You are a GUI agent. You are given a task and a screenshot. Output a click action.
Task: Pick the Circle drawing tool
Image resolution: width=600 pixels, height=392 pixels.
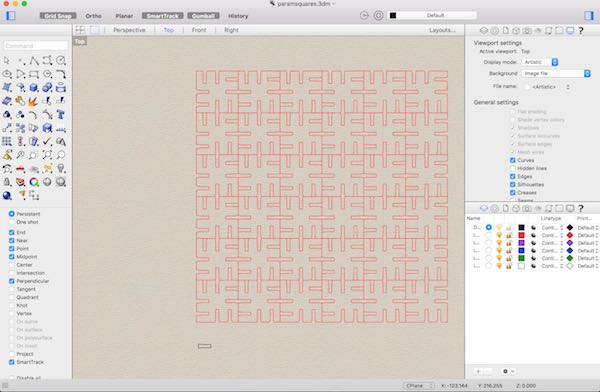(x=61, y=60)
